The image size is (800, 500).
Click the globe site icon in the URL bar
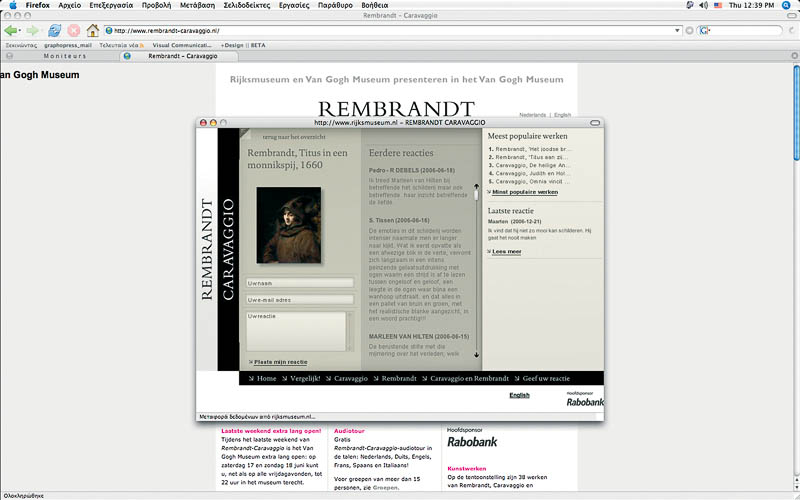(x=109, y=31)
